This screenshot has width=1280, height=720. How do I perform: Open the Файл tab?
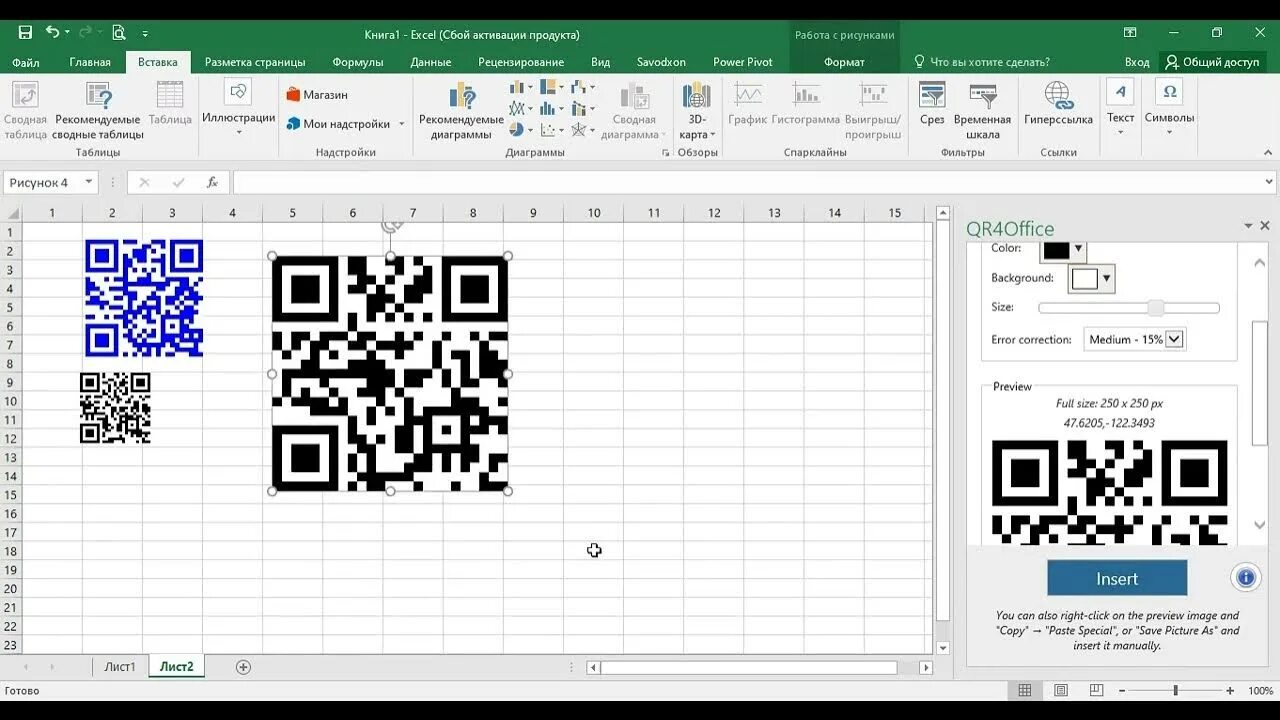26,62
